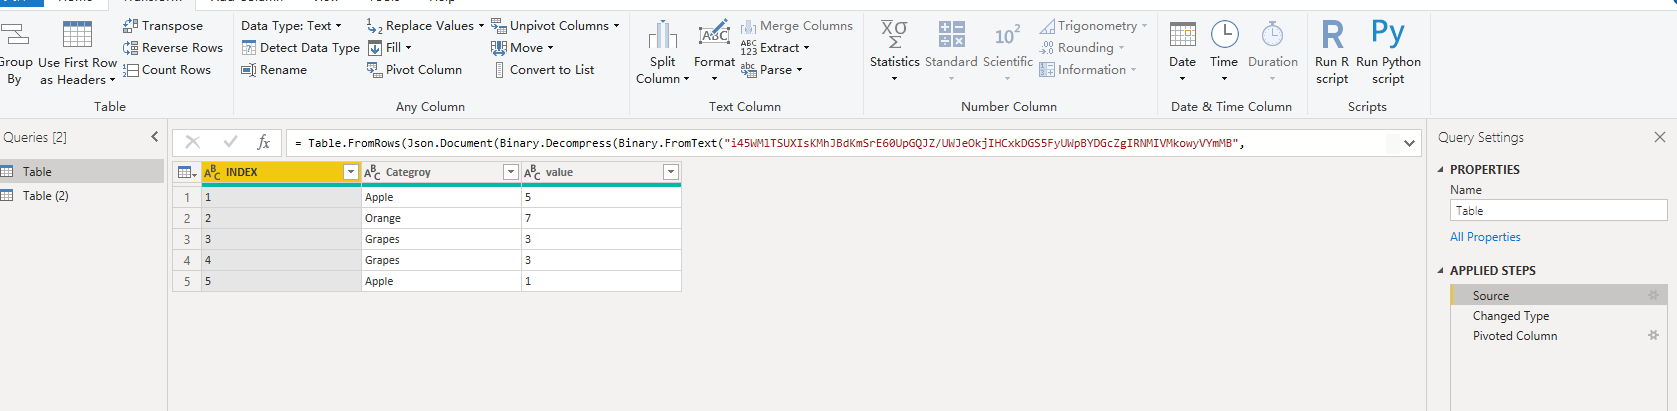Open Information options
The width and height of the screenshot is (1677, 411).
point(1088,70)
